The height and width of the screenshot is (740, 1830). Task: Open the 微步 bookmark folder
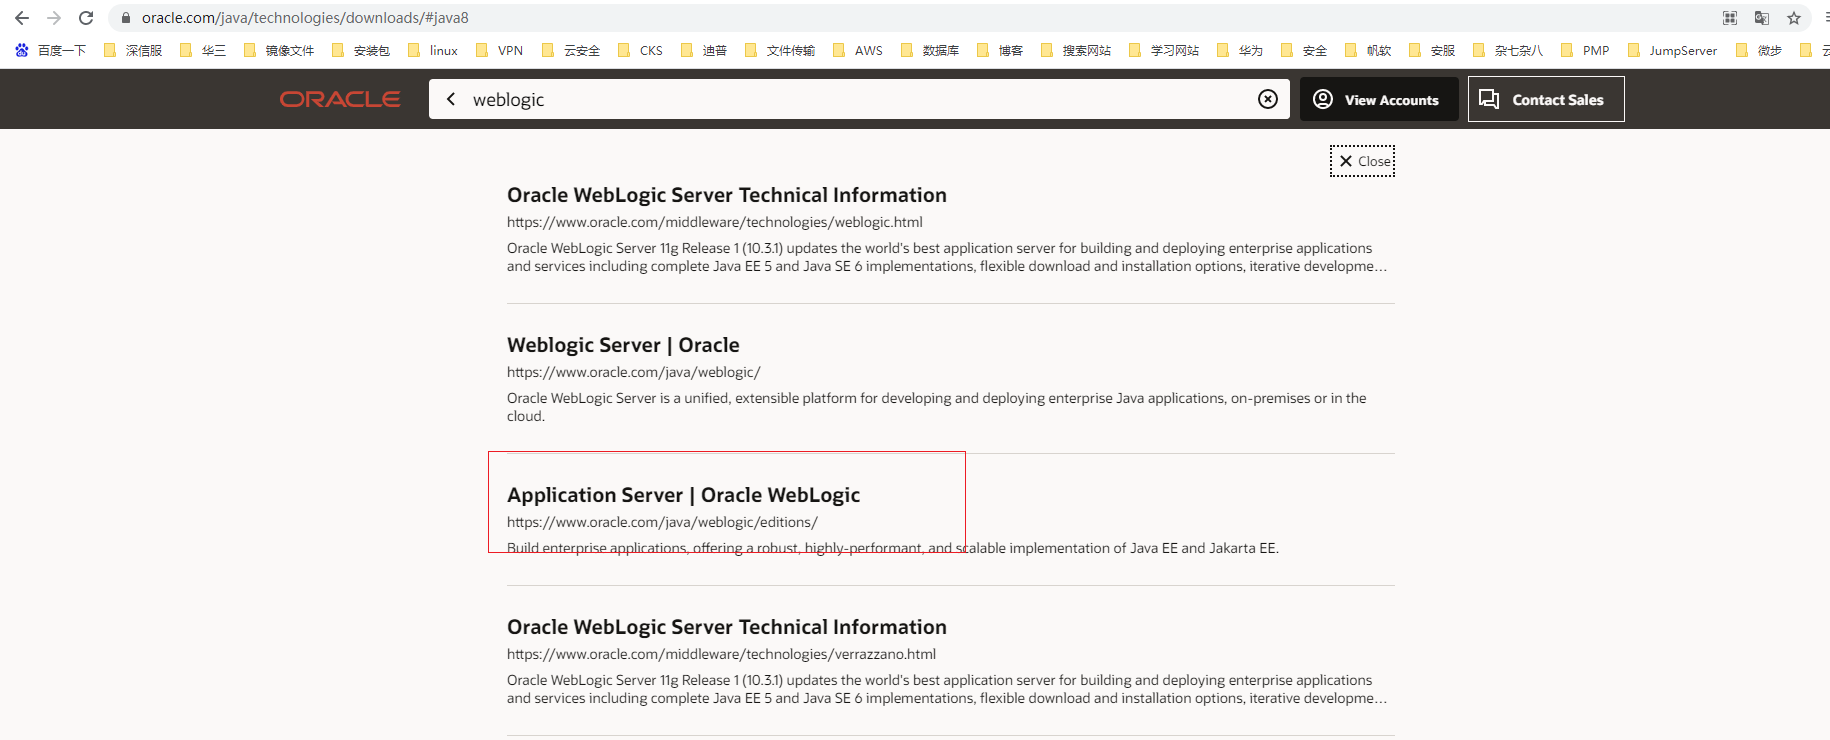1759,50
